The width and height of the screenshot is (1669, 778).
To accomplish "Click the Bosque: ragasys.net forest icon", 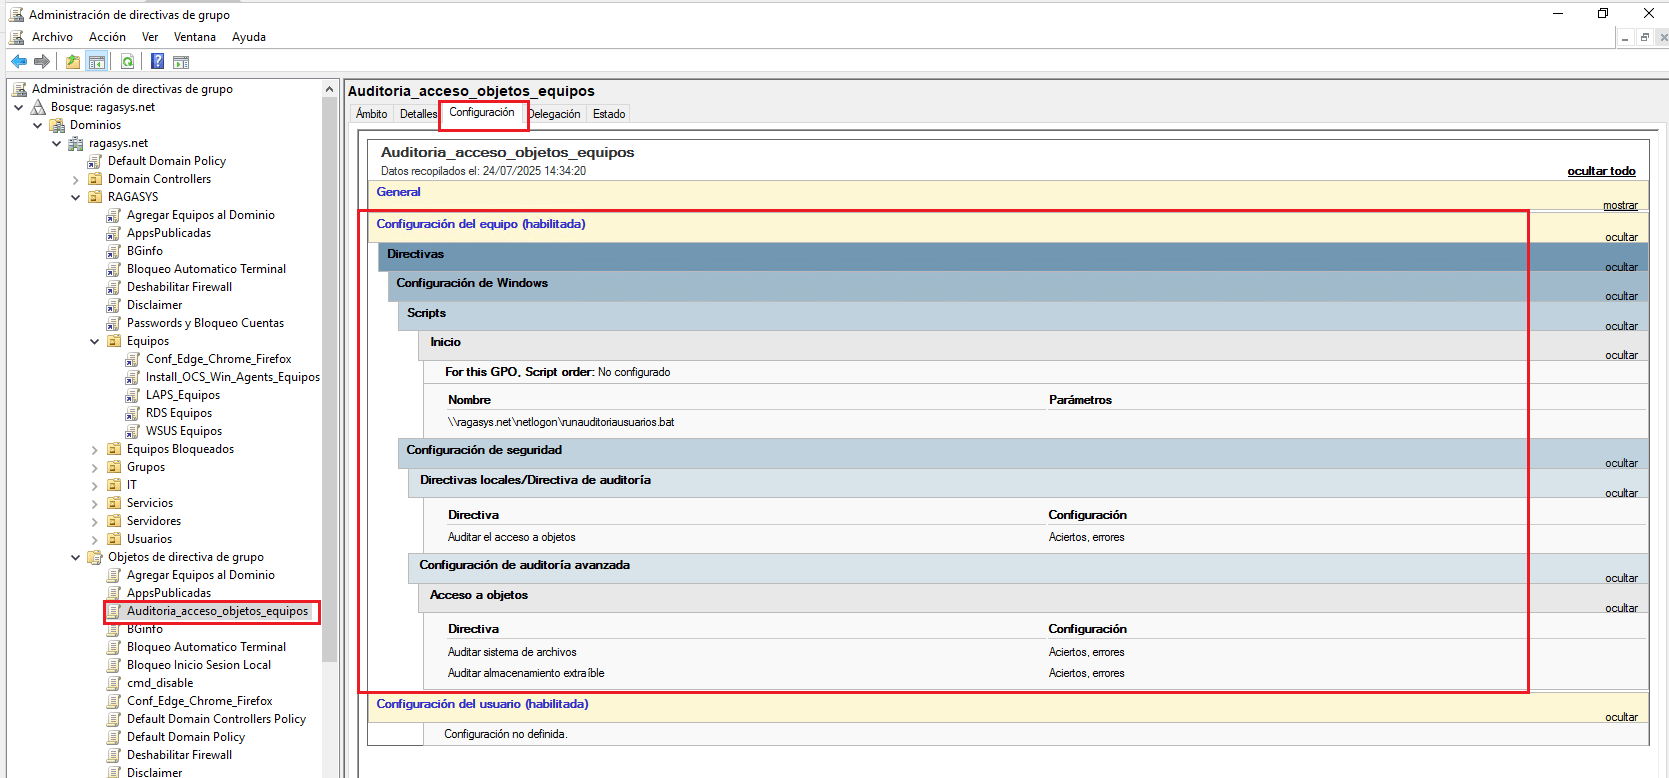I will coord(39,107).
